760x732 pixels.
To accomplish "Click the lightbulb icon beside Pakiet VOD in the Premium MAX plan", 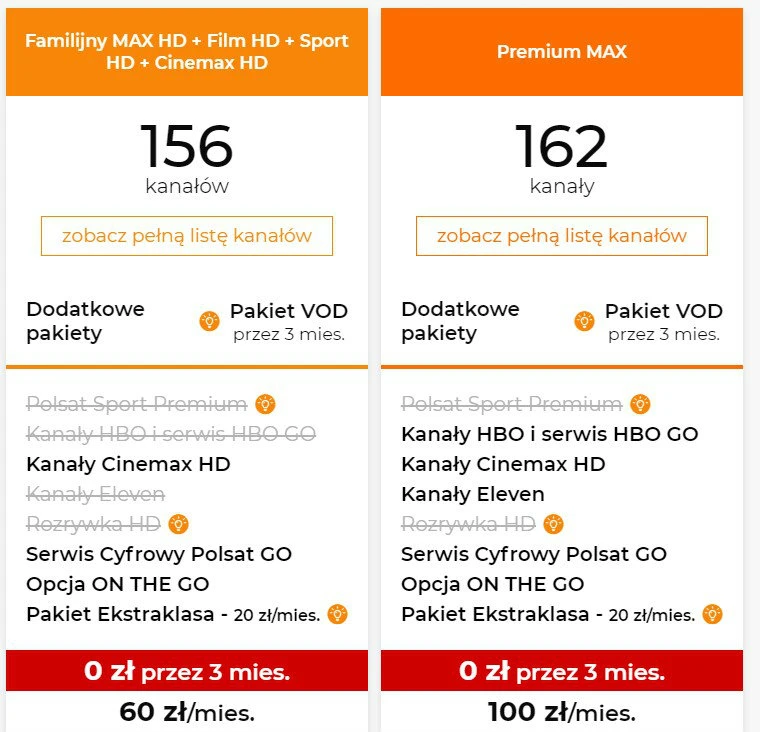I will pyautogui.click(x=584, y=321).
